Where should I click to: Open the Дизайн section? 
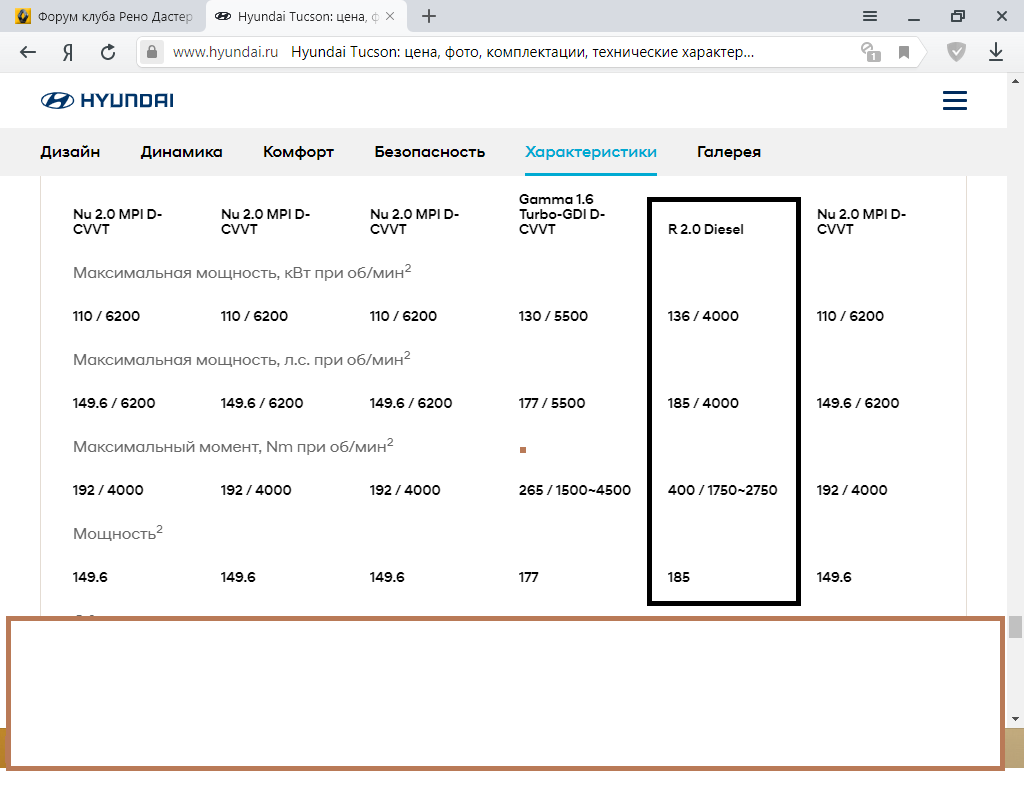(70, 152)
